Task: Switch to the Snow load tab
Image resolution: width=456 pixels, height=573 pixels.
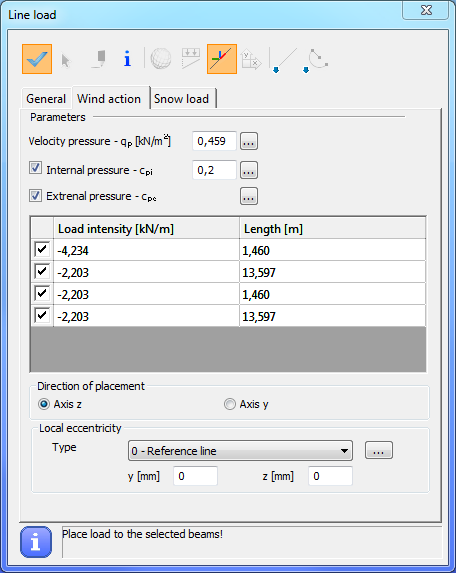Action: (x=182, y=99)
